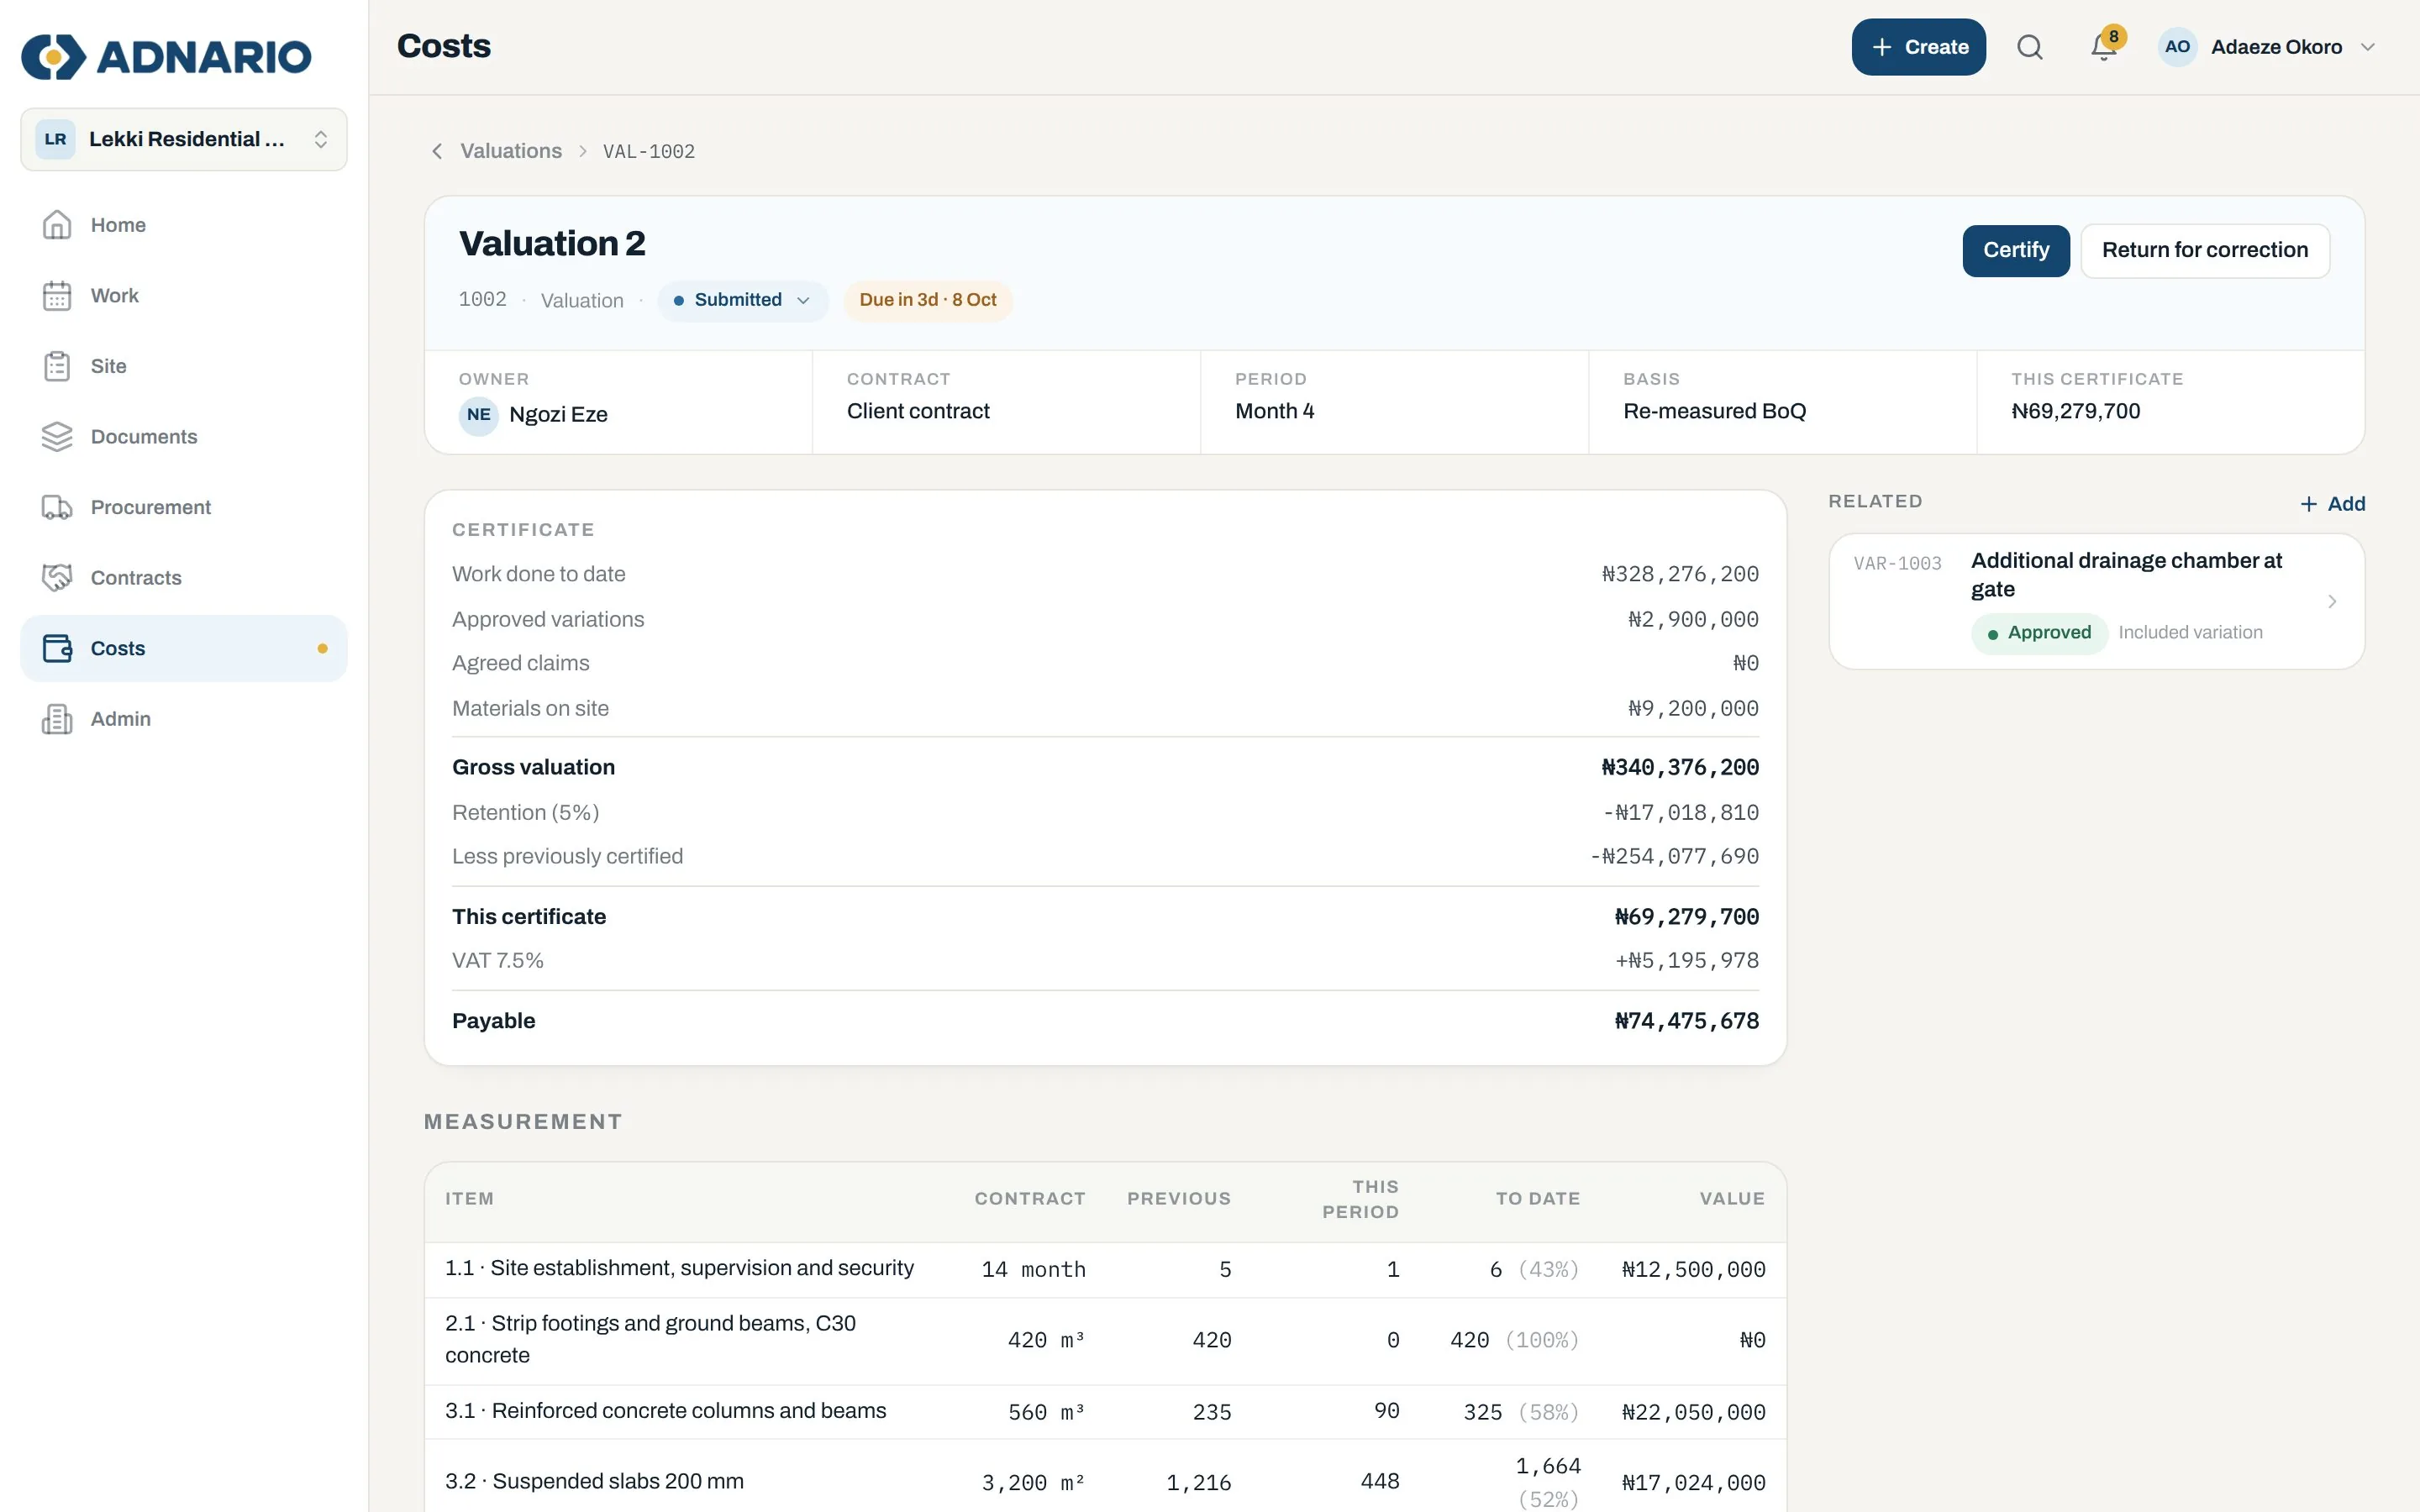Click the VAR-1003 reference code
Screen dimensions: 2420x1512
(x=1897, y=563)
